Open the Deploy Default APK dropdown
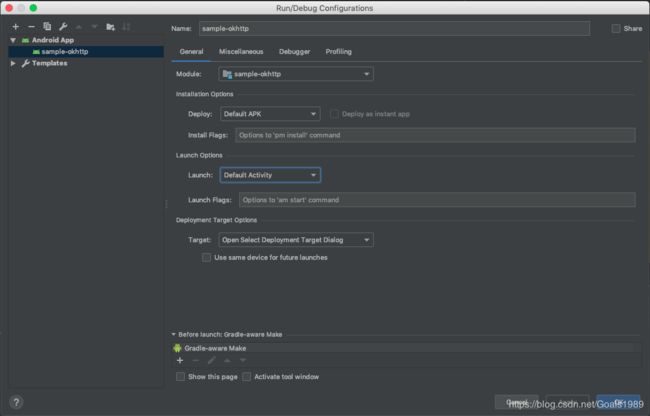Screen dimensions: 650x416 tap(270, 114)
